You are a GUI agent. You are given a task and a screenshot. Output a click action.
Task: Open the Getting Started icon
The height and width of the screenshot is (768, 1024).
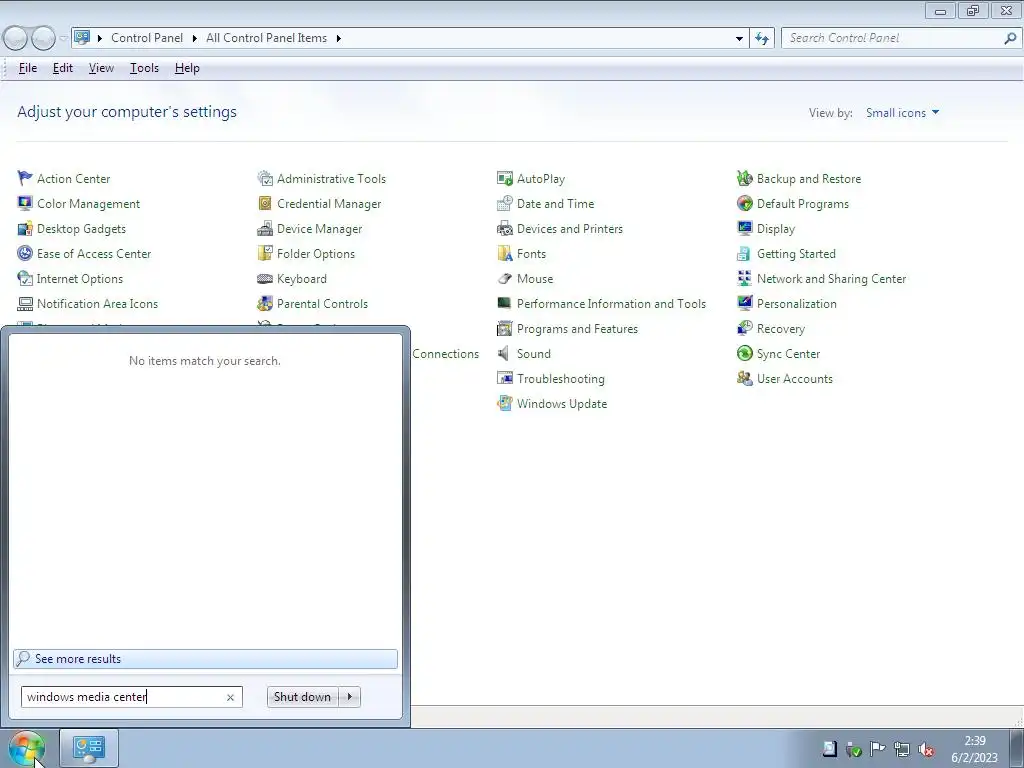(744, 253)
